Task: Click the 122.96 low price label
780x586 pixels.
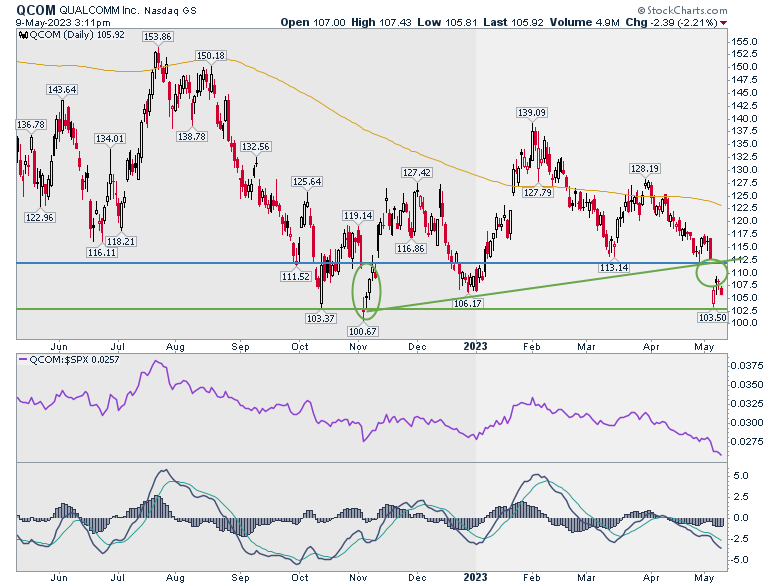Action: (40, 217)
